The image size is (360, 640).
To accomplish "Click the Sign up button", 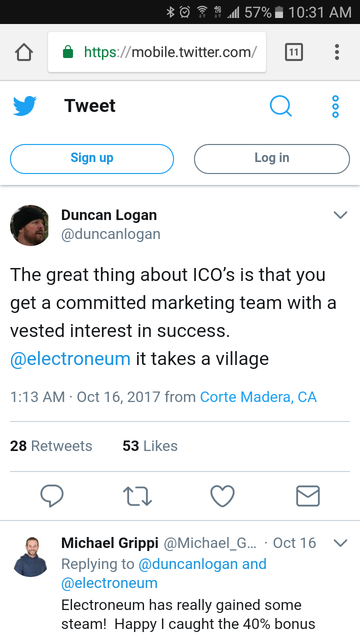I will click(x=92, y=159).
